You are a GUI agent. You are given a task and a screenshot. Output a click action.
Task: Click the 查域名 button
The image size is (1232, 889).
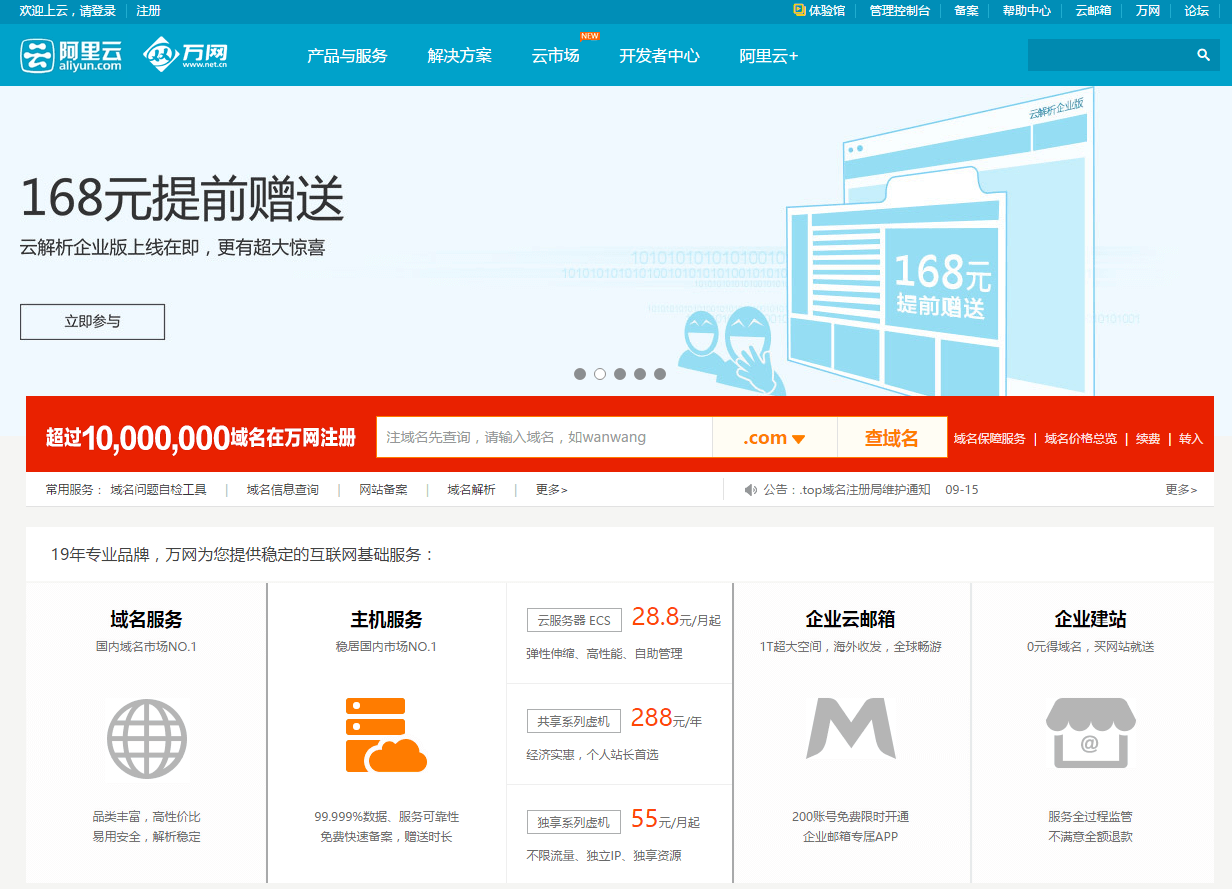pos(892,438)
